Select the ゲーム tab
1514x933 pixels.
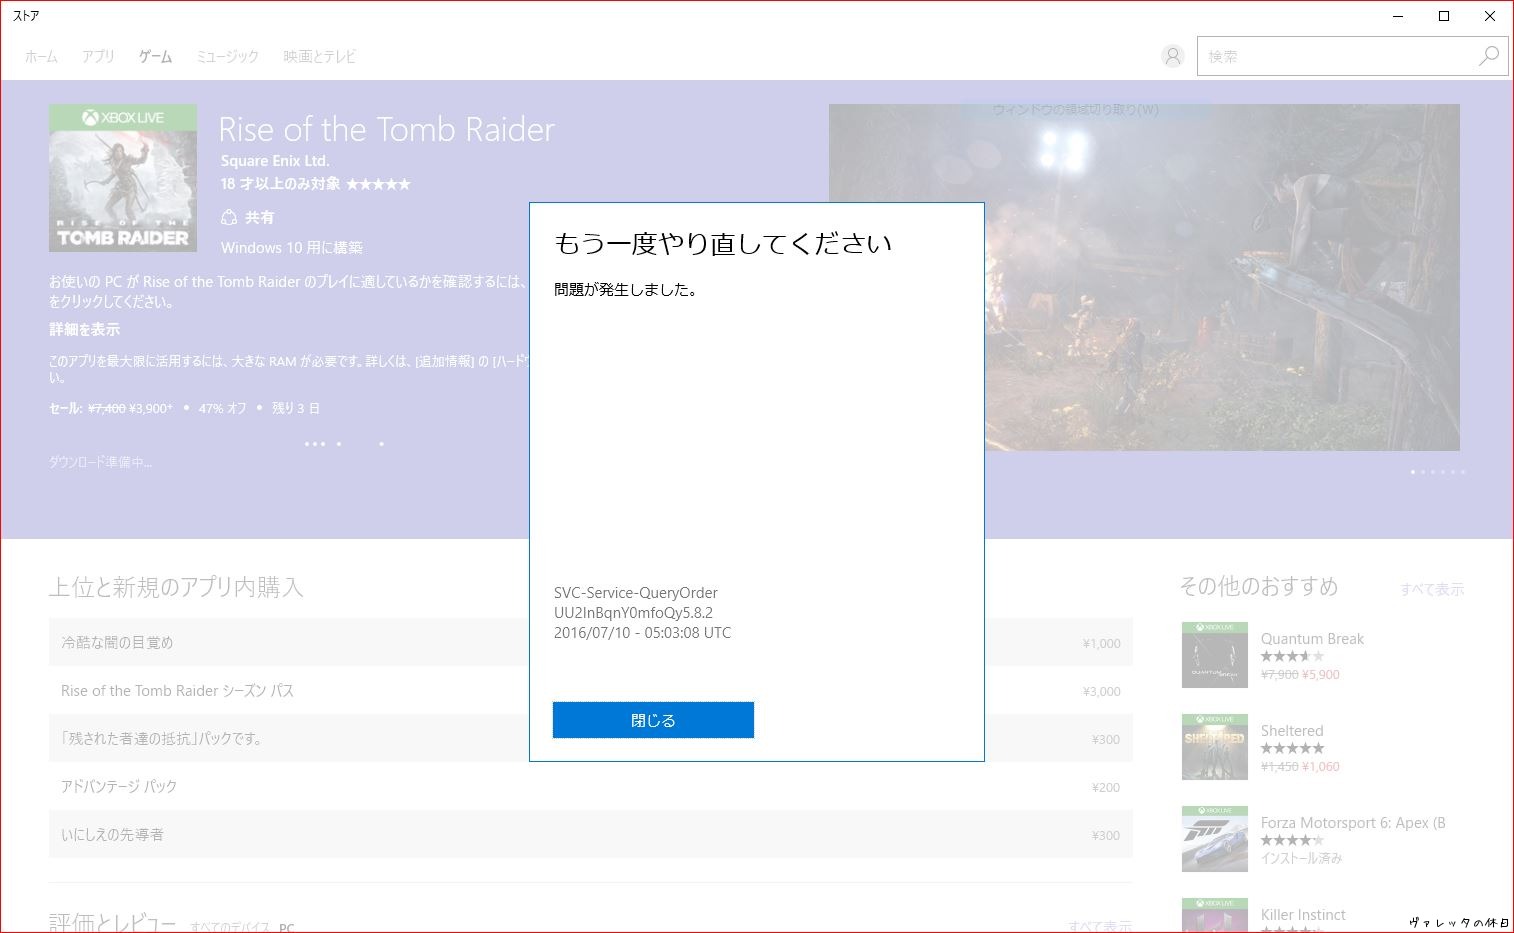(155, 57)
